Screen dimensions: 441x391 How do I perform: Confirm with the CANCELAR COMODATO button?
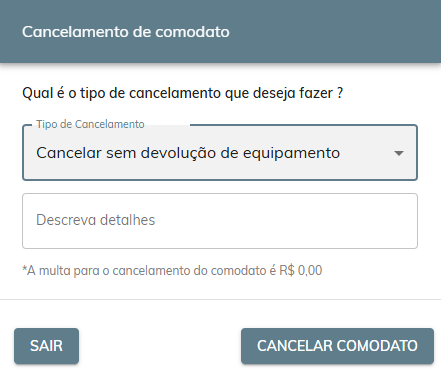pyautogui.click(x=337, y=346)
